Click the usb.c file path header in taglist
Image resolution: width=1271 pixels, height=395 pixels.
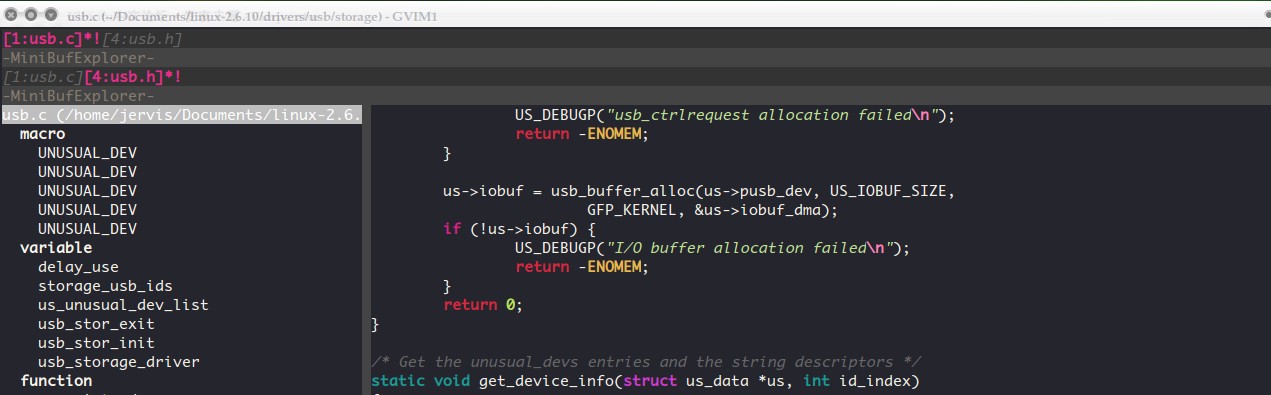[182, 115]
